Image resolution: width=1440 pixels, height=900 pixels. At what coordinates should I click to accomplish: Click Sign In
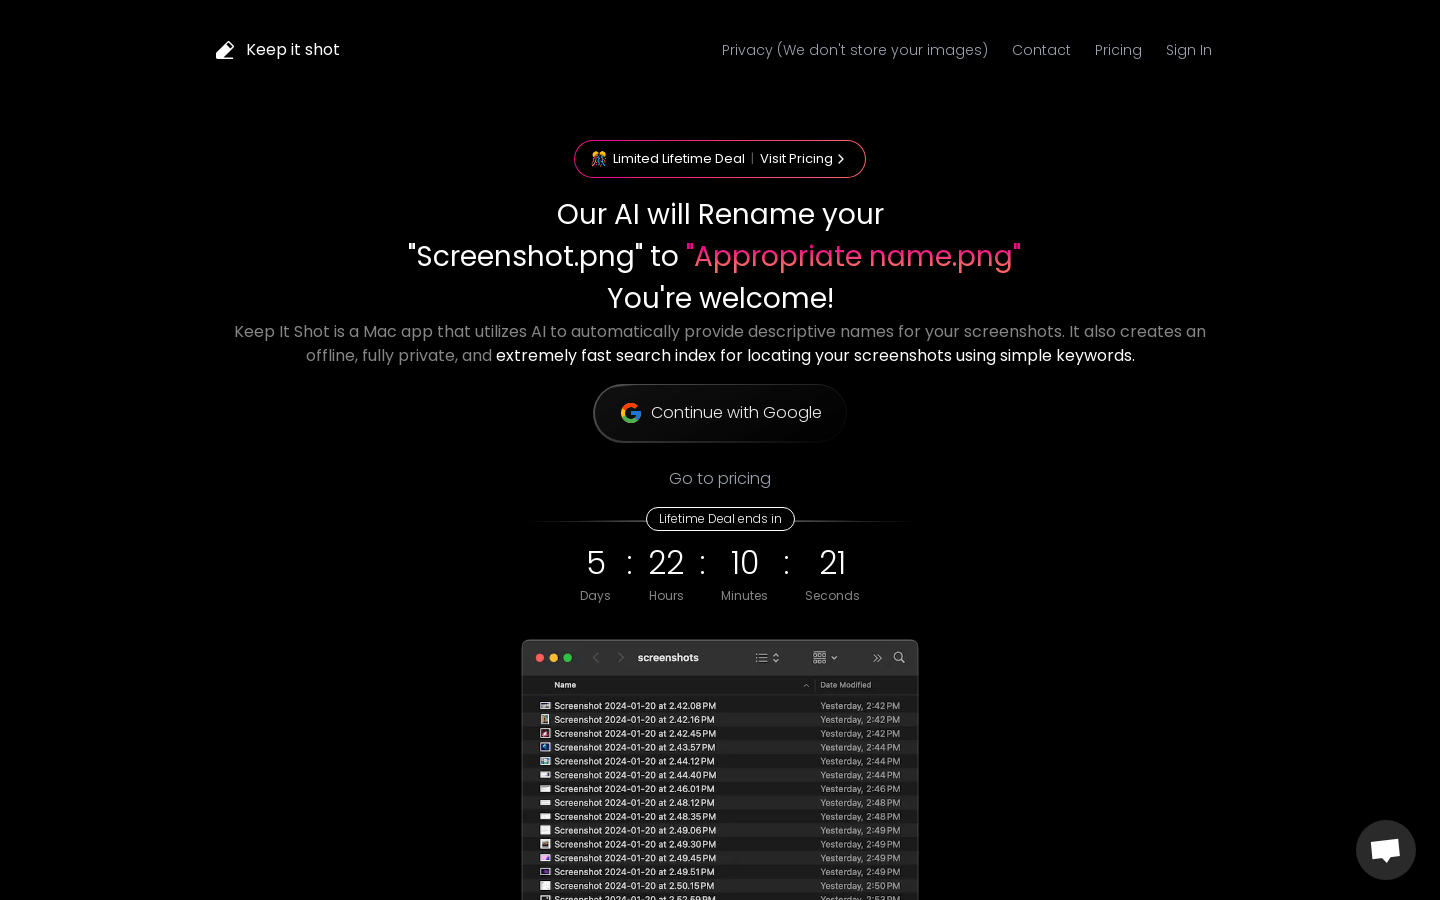click(1189, 50)
